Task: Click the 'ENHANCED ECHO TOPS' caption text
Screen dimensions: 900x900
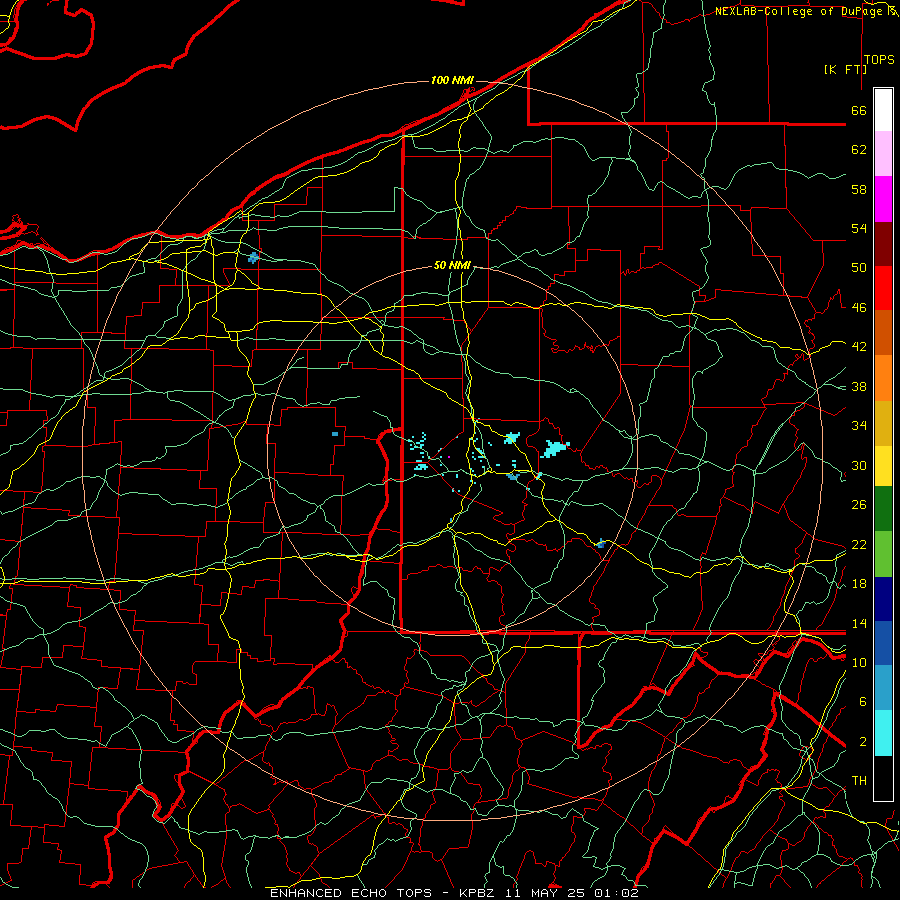Action: (351, 893)
